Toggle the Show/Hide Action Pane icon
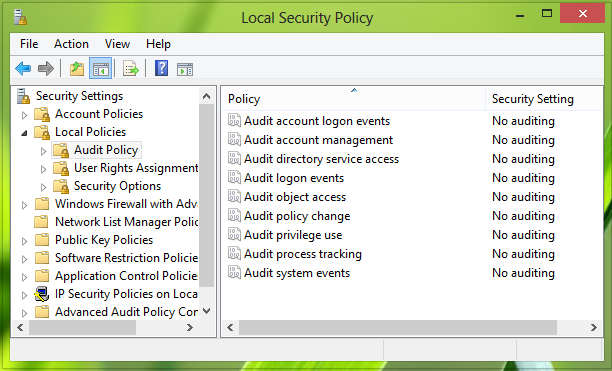612x371 pixels. 185,69
